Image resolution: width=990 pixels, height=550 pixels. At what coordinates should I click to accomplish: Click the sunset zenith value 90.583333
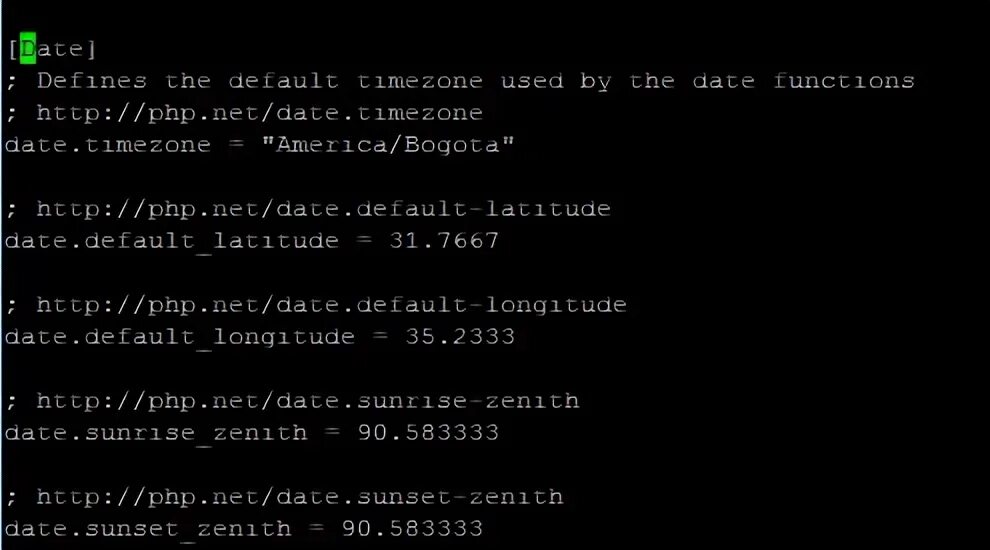click(412, 529)
